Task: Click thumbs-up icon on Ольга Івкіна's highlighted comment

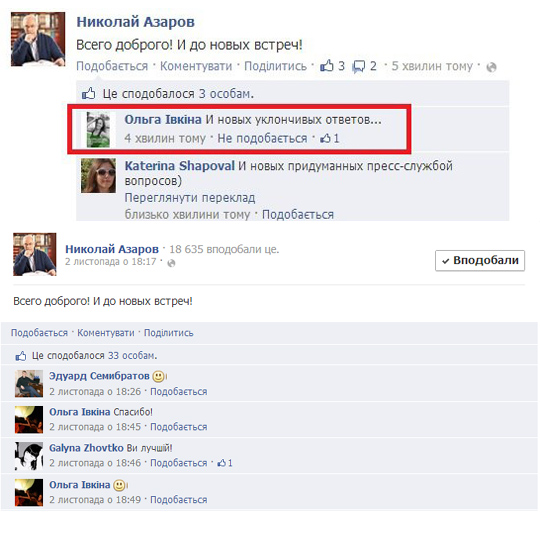Action: (x=325, y=138)
